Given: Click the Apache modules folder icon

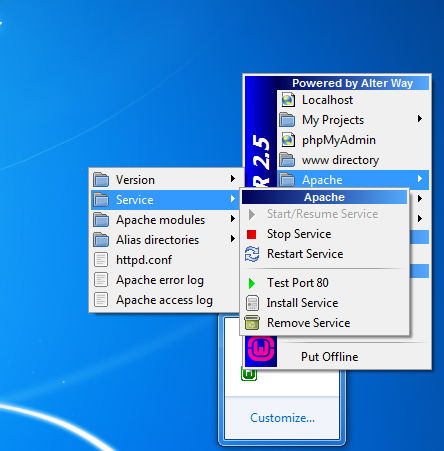Looking at the screenshot, I should 101,220.
